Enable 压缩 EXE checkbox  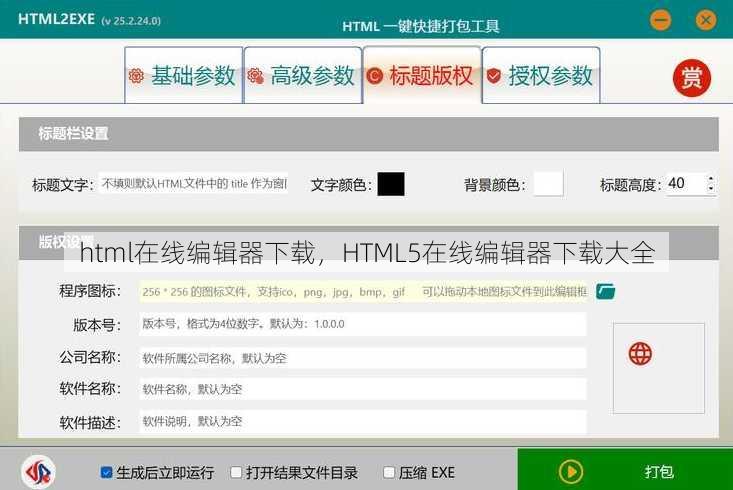tap(388, 473)
